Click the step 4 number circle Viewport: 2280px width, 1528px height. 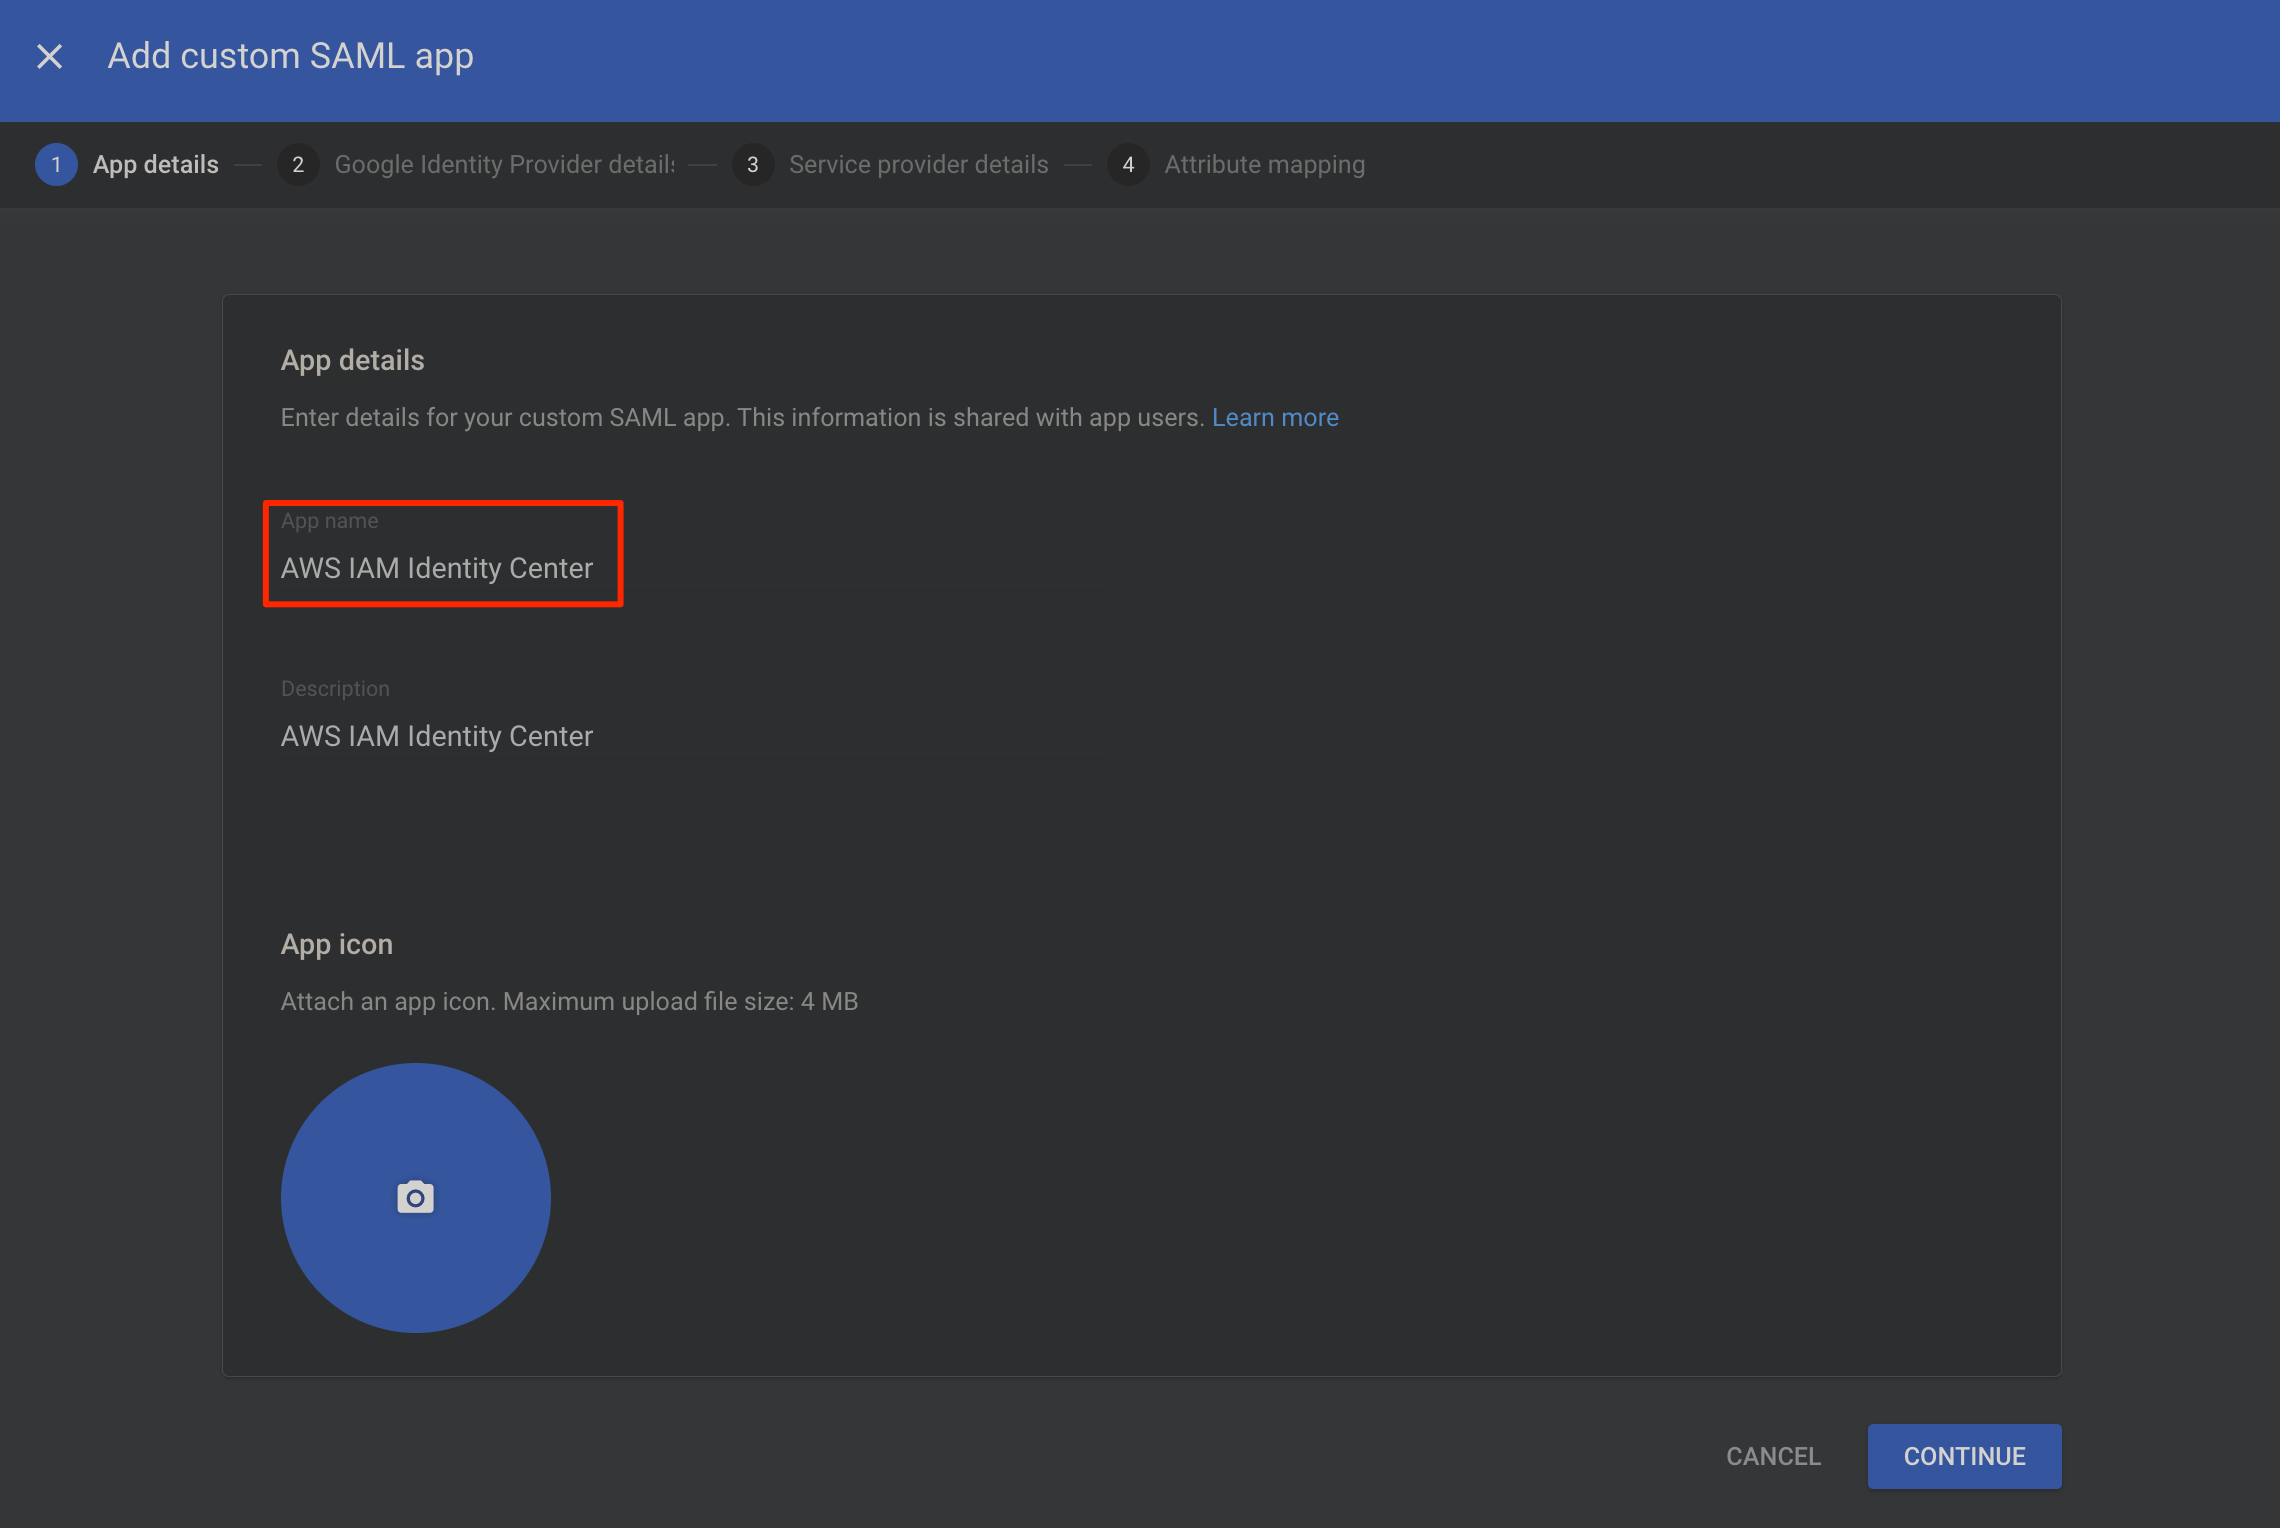1128,164
